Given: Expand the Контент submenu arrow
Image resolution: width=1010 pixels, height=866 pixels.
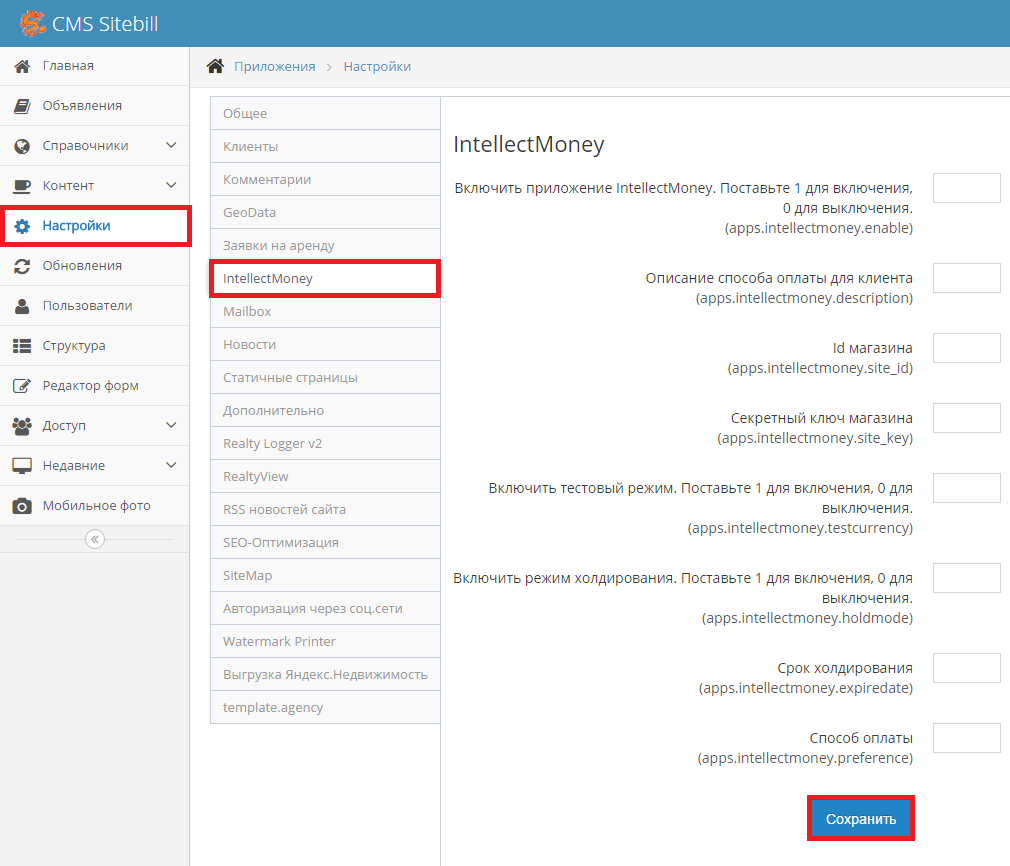Looking at the screenshot, I should point(171,186).
